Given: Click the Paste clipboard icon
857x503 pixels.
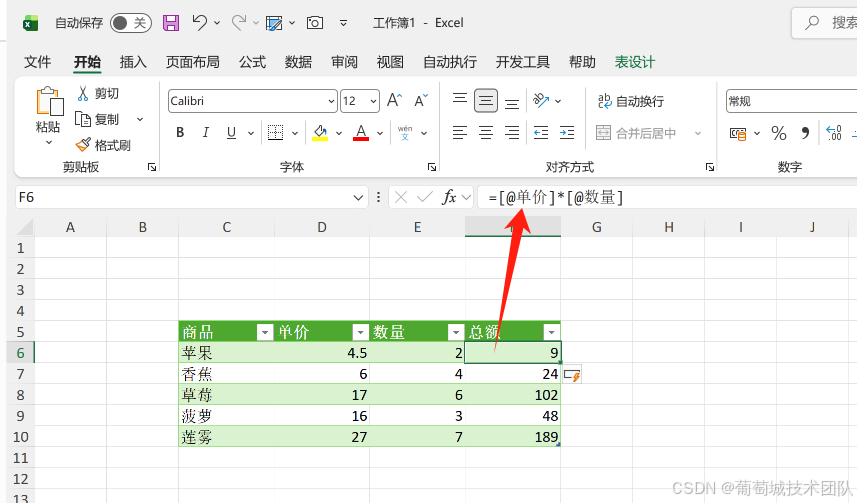Looking at the screenshot, I should pos(48,102).
